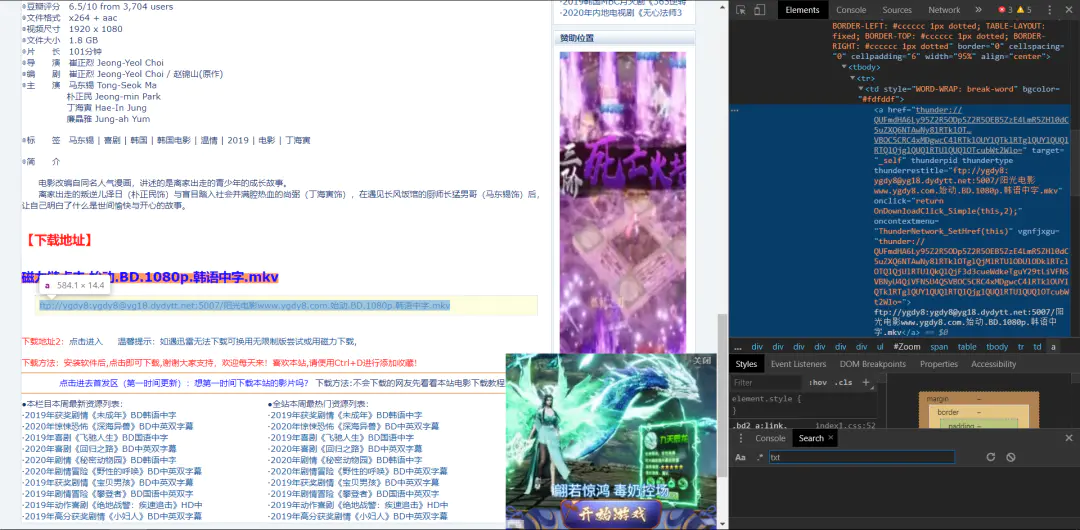Show more DevTools tabs chevron
The width and height of the screenshot is (1080, 530).
978,10
